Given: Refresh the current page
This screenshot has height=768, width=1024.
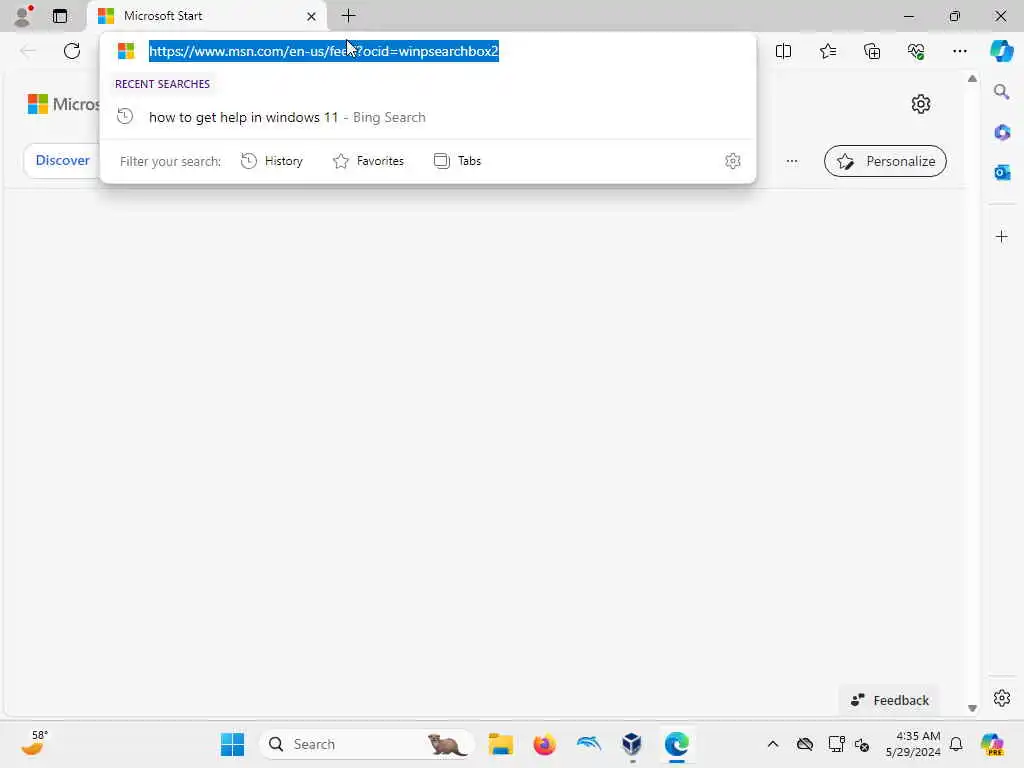Looking at the screenshot, I should coord(72,51).
